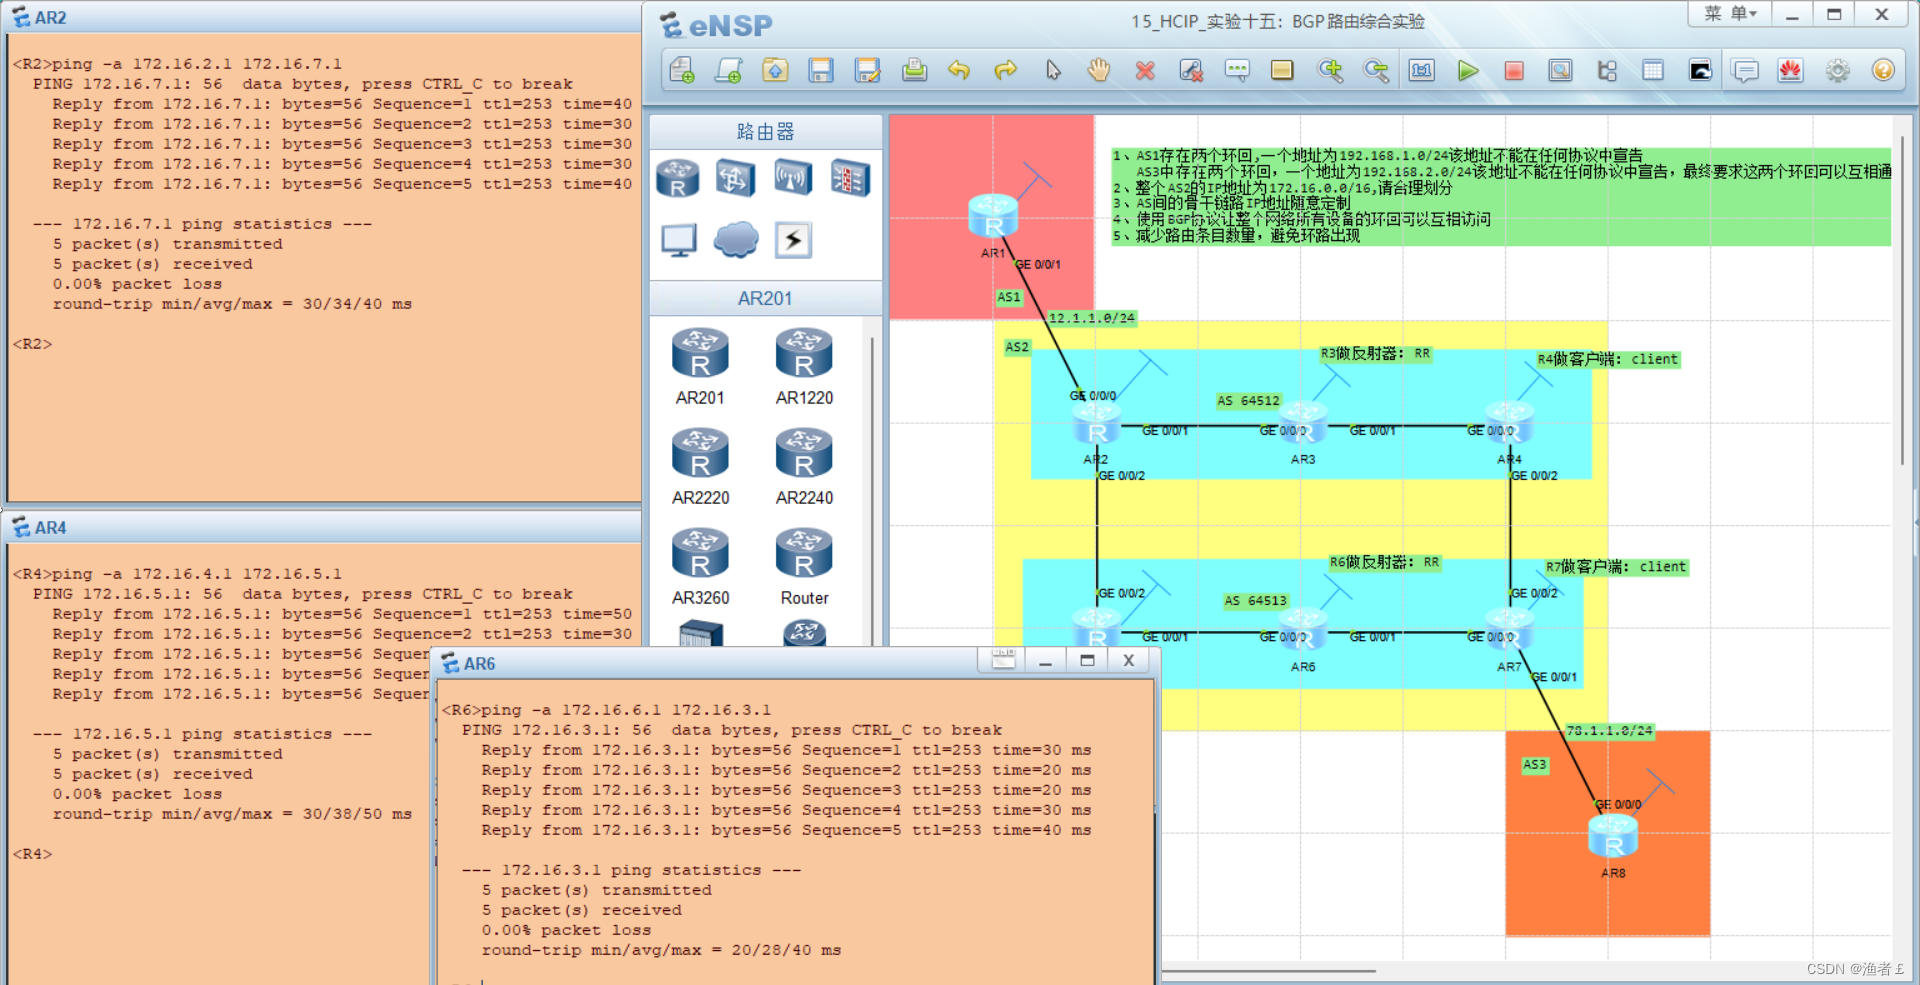Open the forum chat bubble icon
1920x985 pixels.
1745,70
